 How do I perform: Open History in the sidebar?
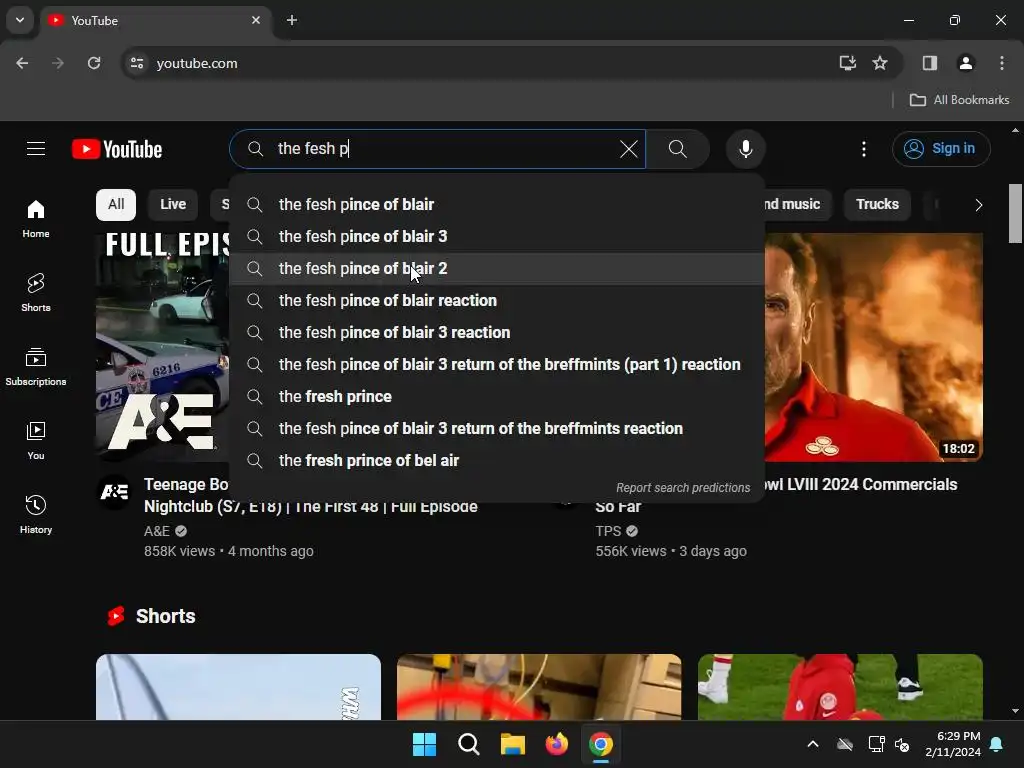pos(36,515)
